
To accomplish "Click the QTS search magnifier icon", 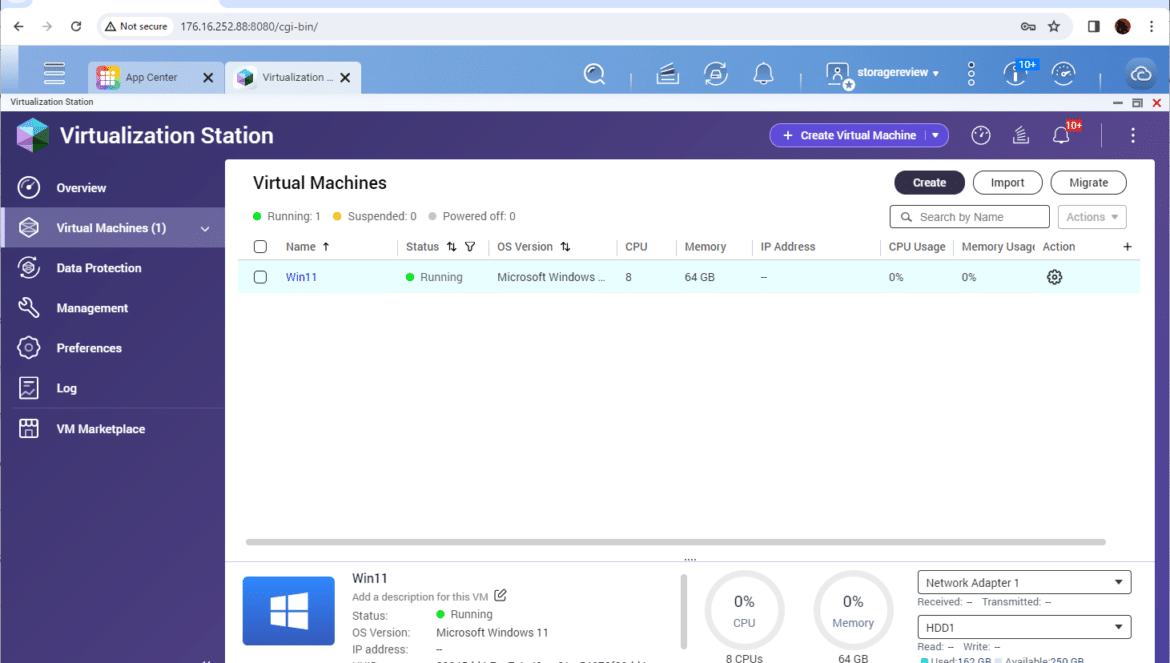I will pyautogui.click(x=594, y=74).
